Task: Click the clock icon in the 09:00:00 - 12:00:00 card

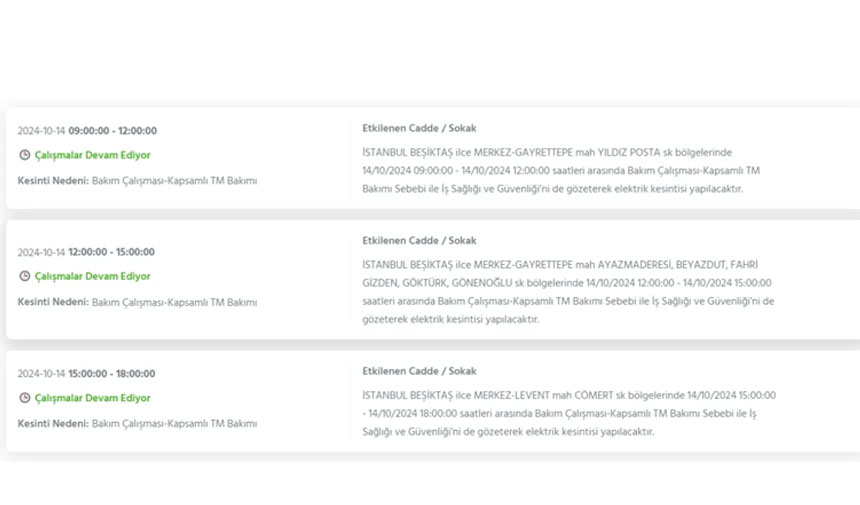Action: pos(25,155)
